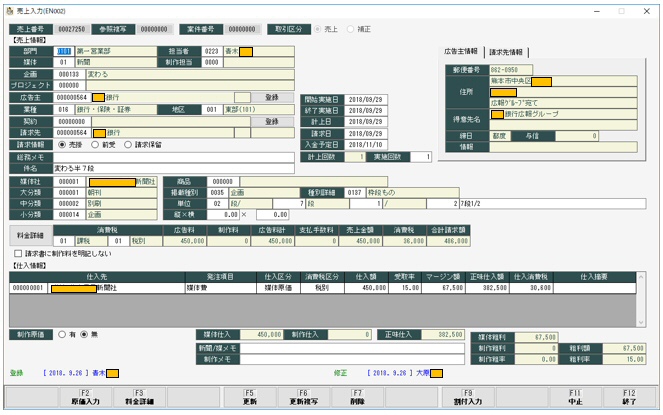Click F3 料金詳細 function button

pyautogui.click(x=140, y=397)
